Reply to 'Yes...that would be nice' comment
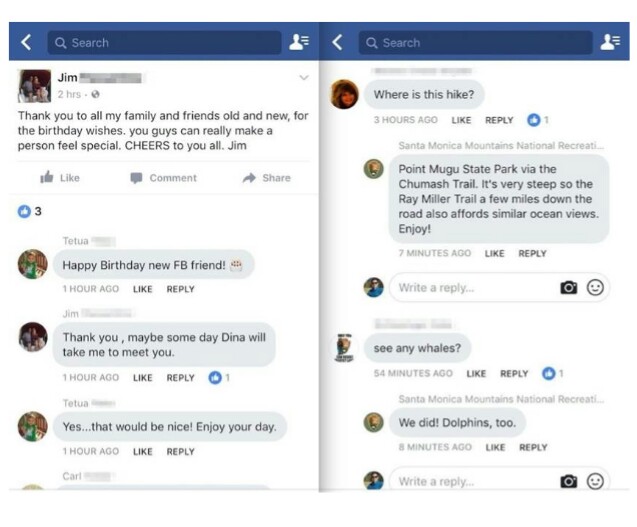 (x=180, y=452)
